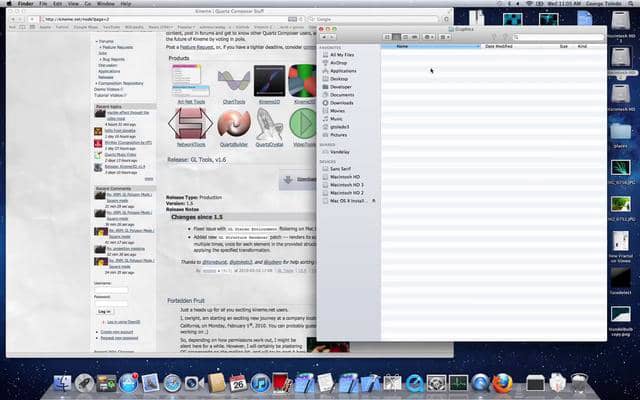Open the Finder menu in menu bar
The image size is (640, 400).
tap(25, 4)
